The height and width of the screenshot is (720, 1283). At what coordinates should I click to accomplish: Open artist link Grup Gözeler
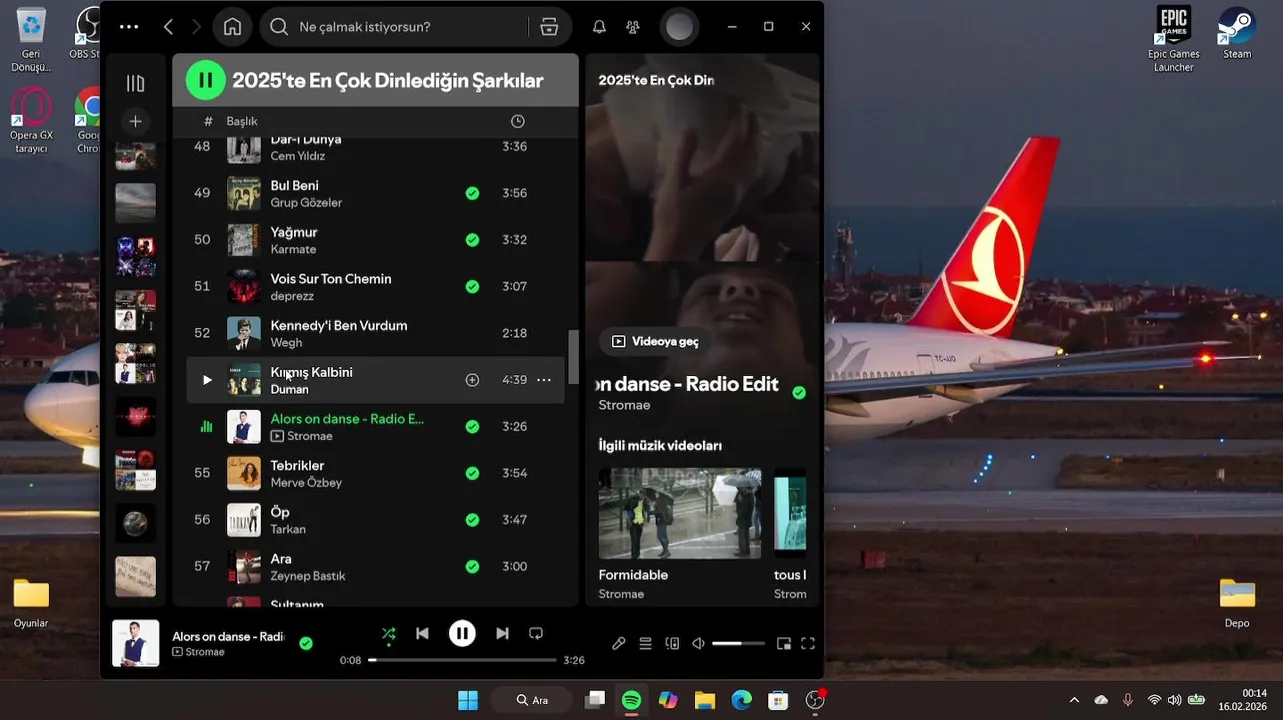[x=306, y=203]
